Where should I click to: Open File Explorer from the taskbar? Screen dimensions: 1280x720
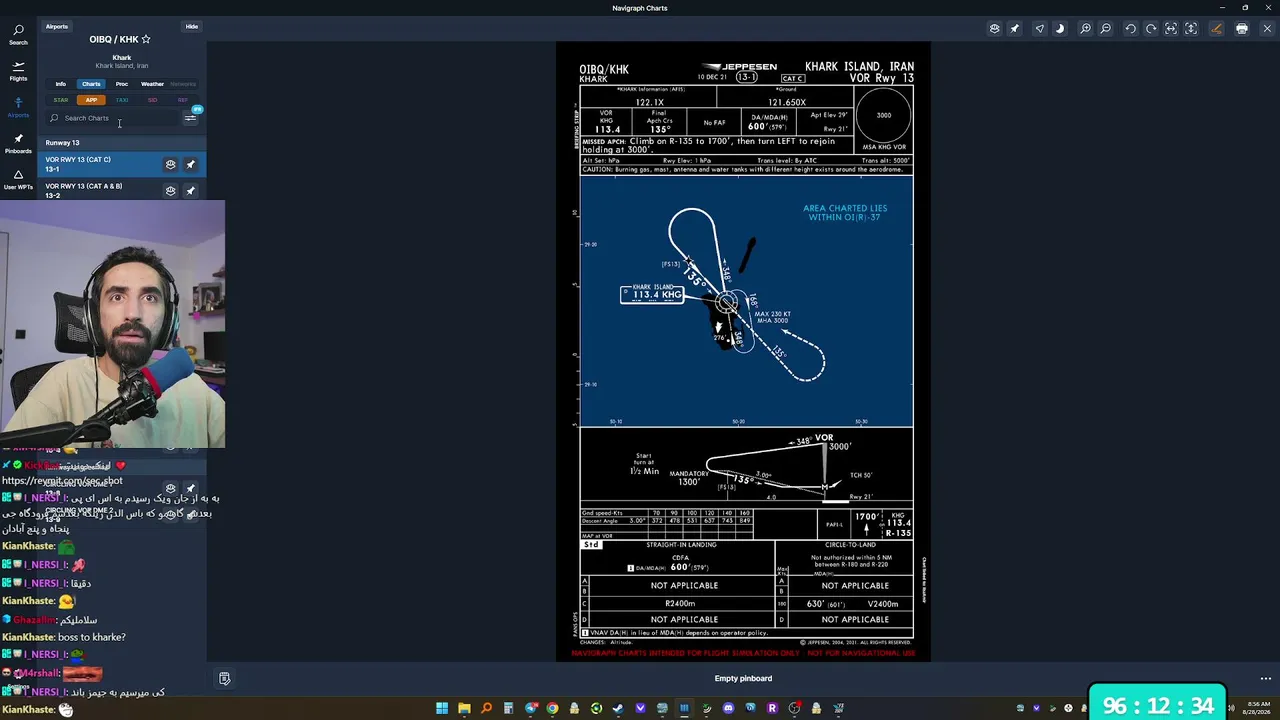coord(464,708)
